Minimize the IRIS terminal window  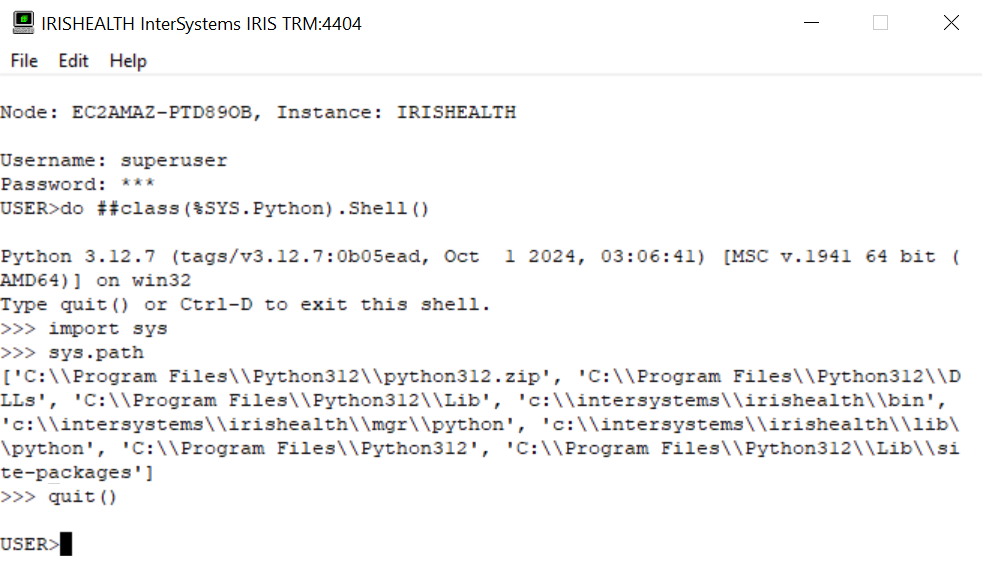point(809,23)
